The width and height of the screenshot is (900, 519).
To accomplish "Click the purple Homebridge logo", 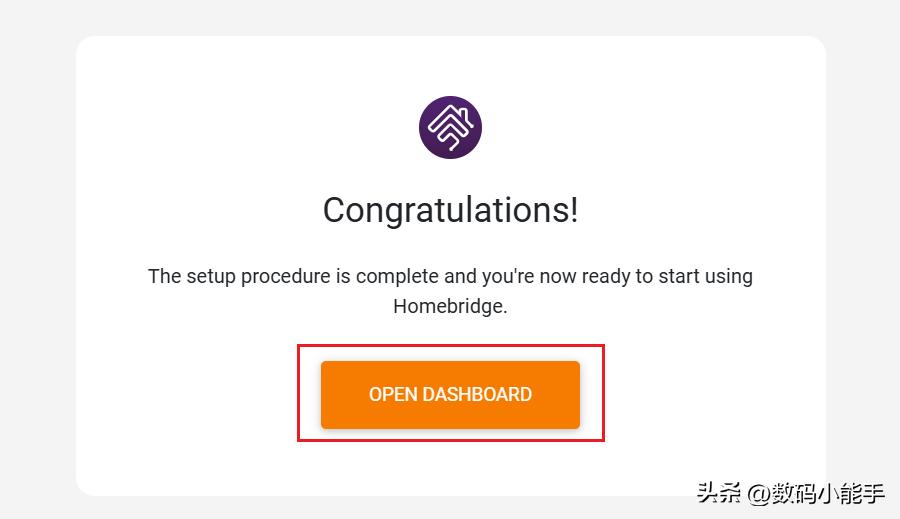I will coord(450,127).
